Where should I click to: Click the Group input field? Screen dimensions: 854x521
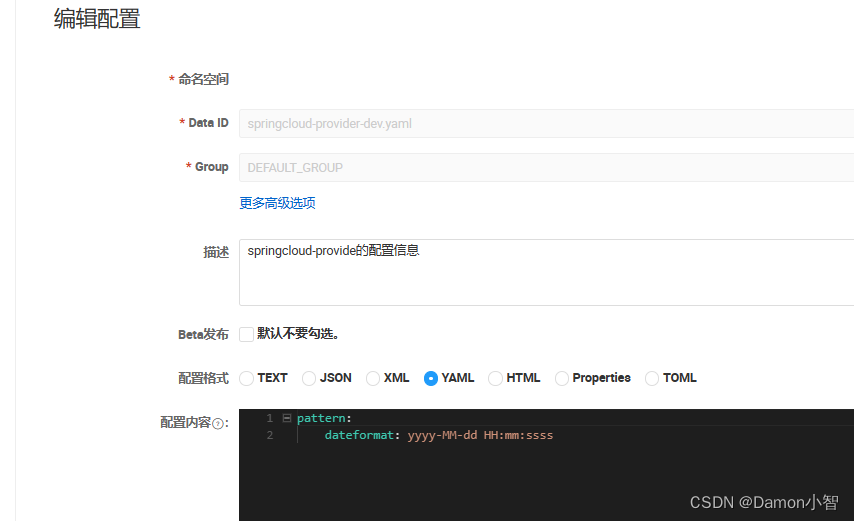[546, 168]
